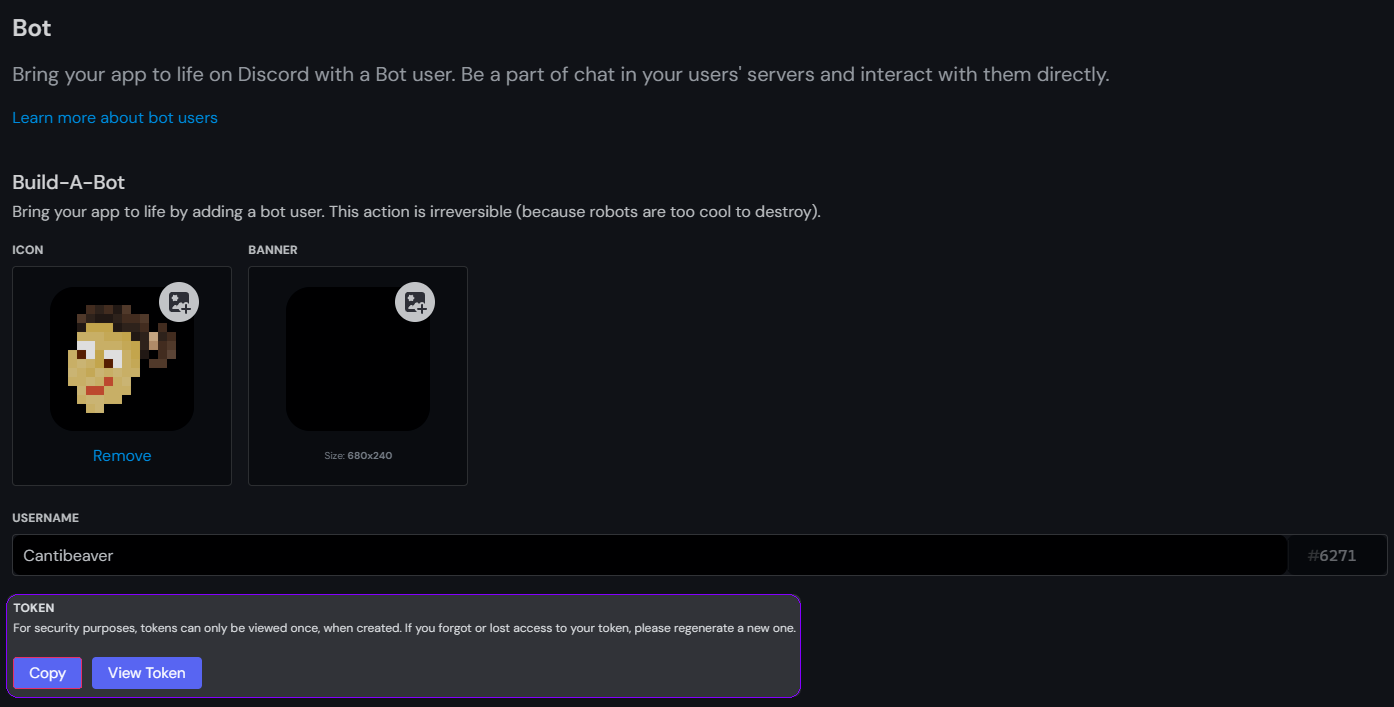Viewport: 1394px width, 707px height.
Task: Click the TOKEN section label
Action: coord(34,608)
